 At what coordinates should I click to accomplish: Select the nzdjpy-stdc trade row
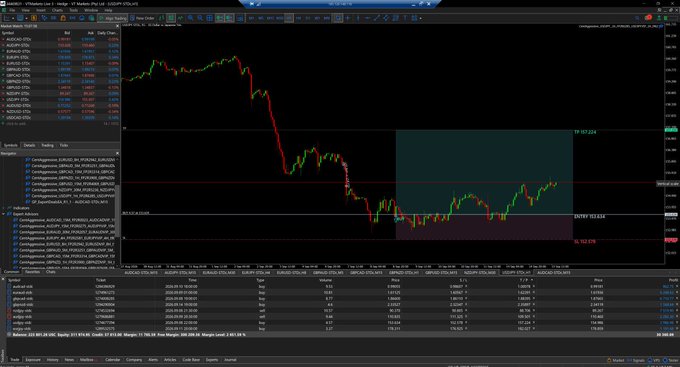[x=343, y=311]
